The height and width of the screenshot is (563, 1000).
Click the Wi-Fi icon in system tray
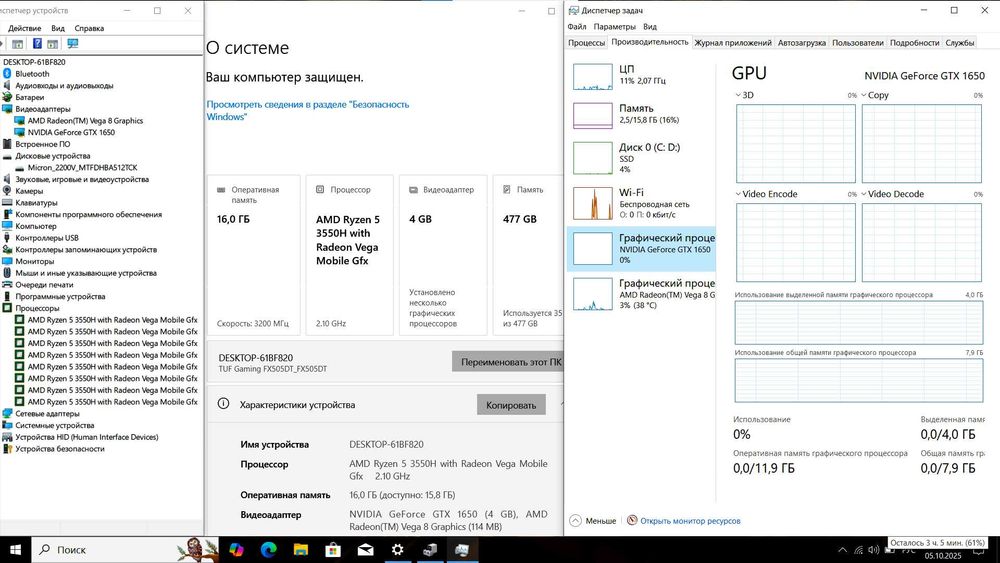[x=858, y=550]
